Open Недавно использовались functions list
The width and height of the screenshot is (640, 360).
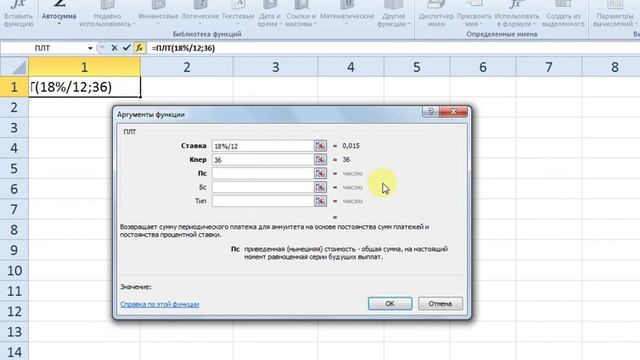coord(107,13)
